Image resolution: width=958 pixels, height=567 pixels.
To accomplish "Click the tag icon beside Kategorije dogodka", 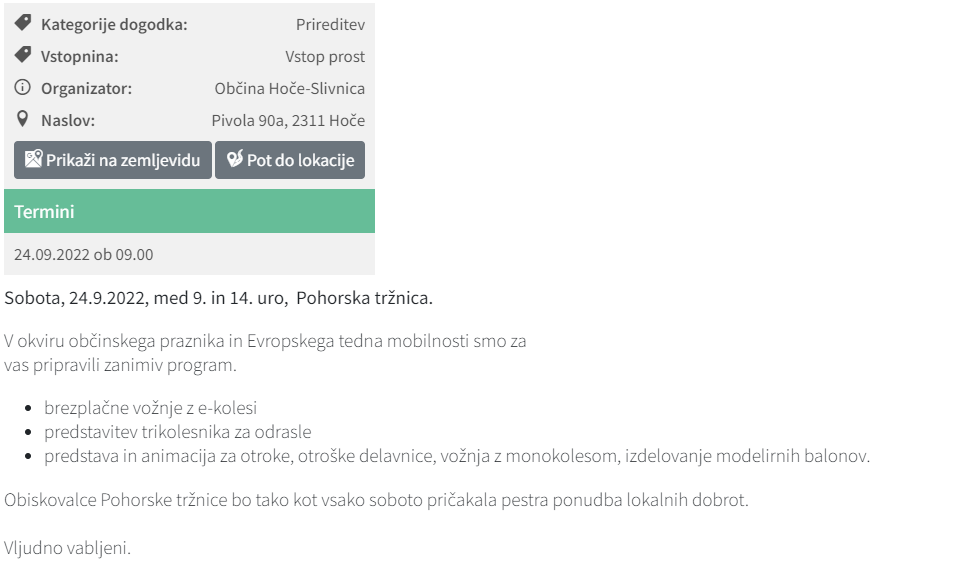I will click(23, 23).
